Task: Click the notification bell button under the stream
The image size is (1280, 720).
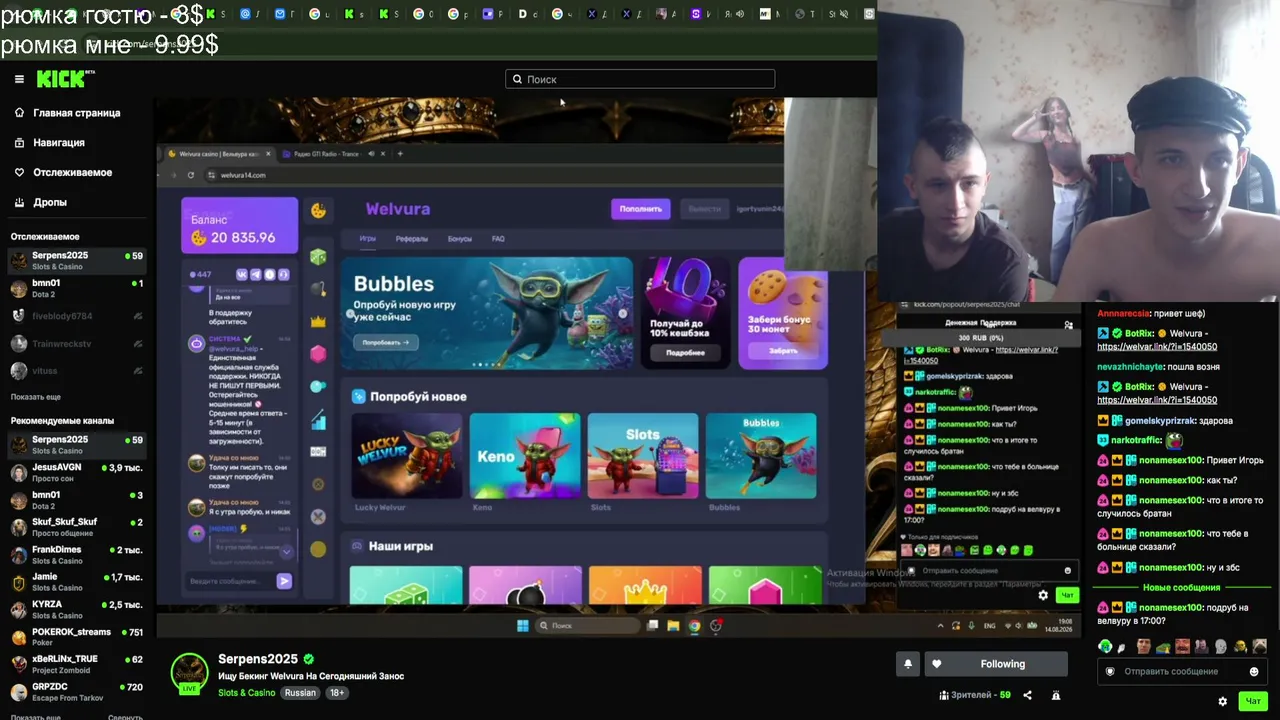Action: [x=908, y=664]
